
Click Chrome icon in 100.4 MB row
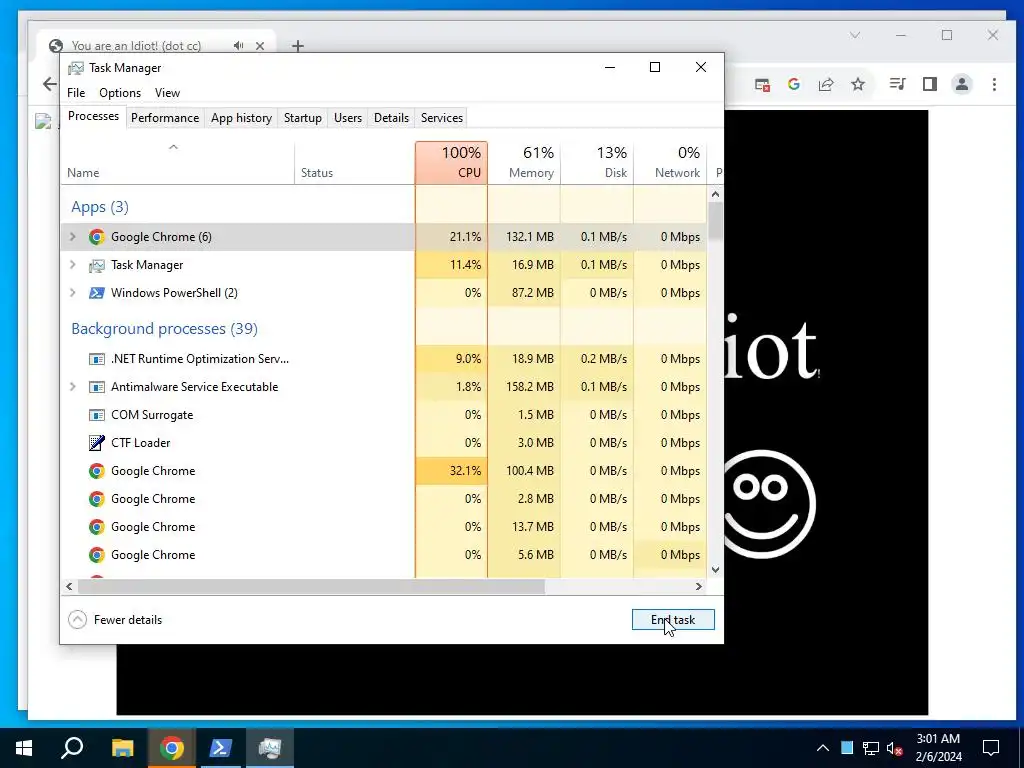[97, 471]
